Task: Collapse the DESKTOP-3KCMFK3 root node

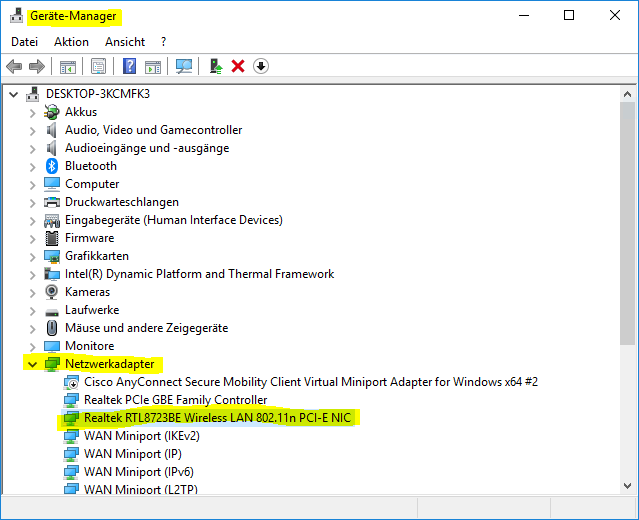Action: pyautogui.click(x=13, y=94)
